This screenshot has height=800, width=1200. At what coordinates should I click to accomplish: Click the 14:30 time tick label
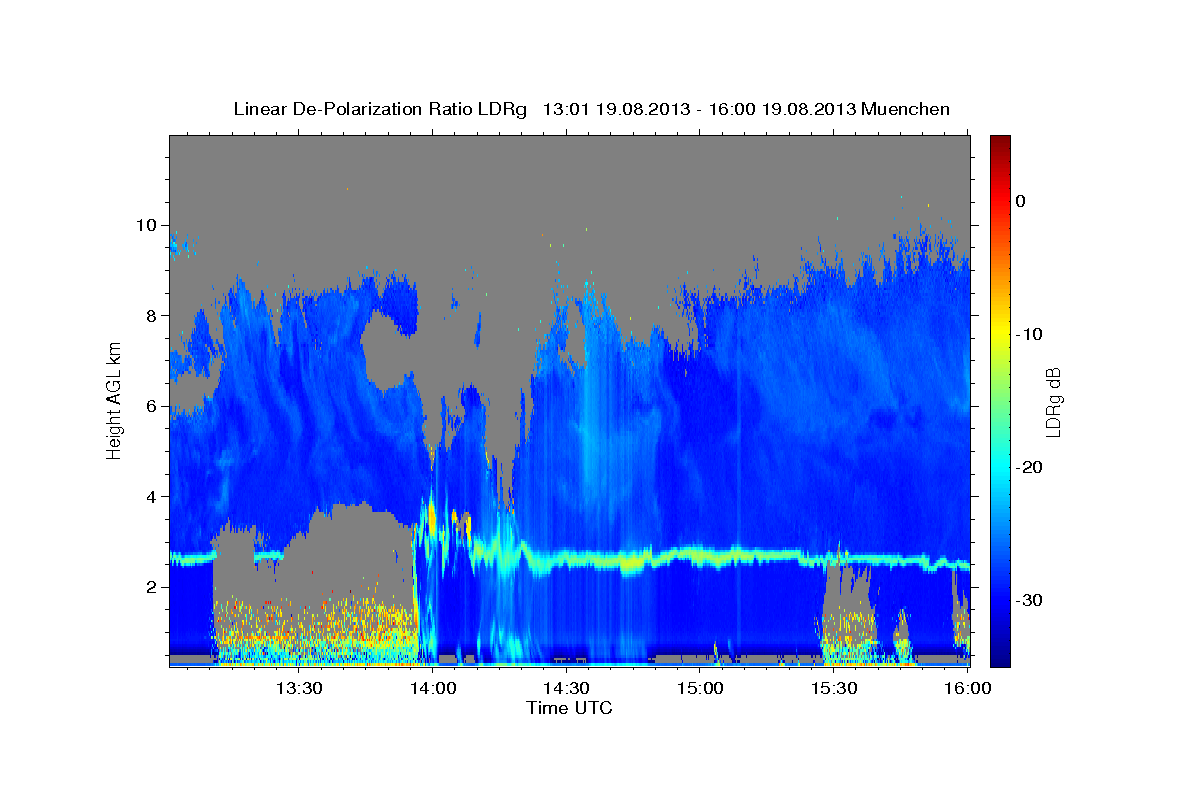[566, 688]
